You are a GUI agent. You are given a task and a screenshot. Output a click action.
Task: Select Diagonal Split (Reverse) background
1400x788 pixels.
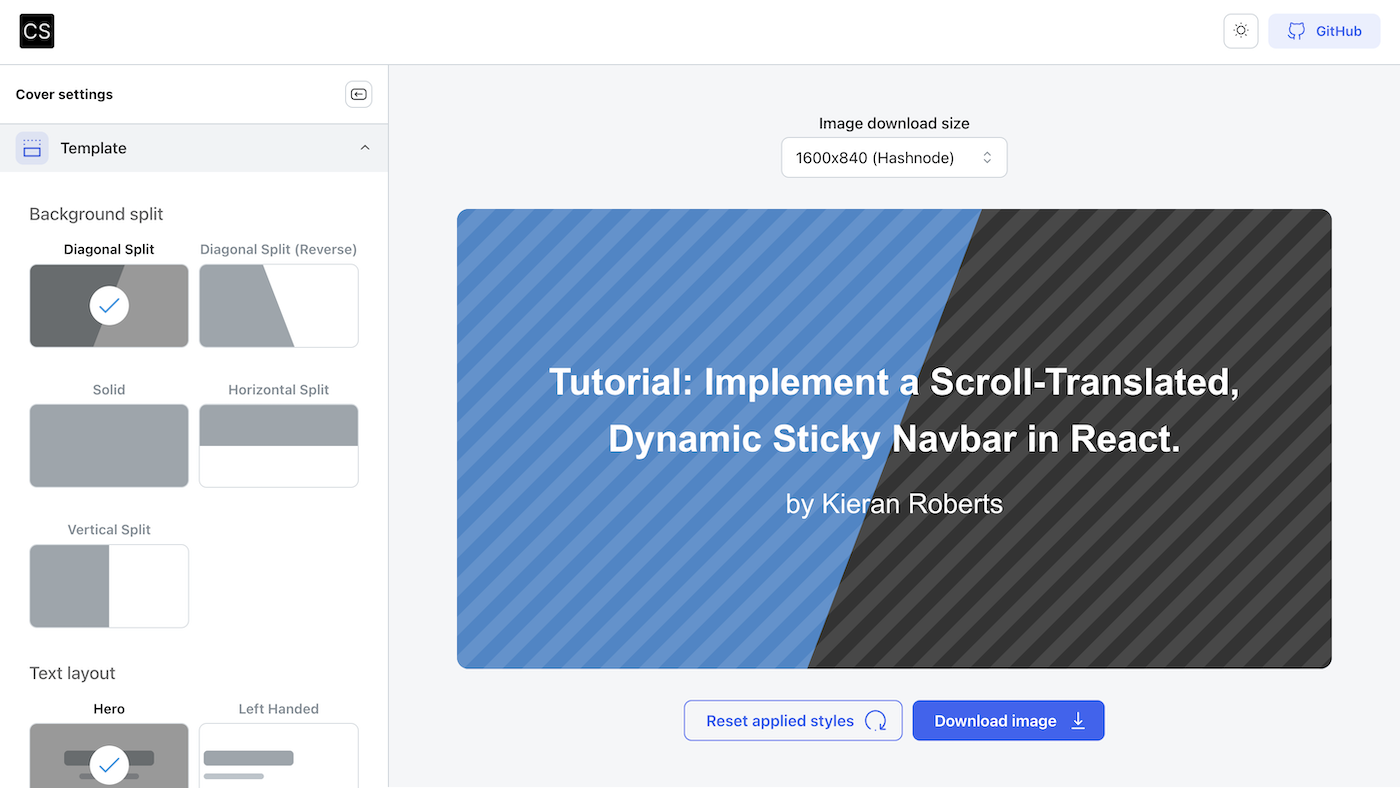tap(279, 306)
